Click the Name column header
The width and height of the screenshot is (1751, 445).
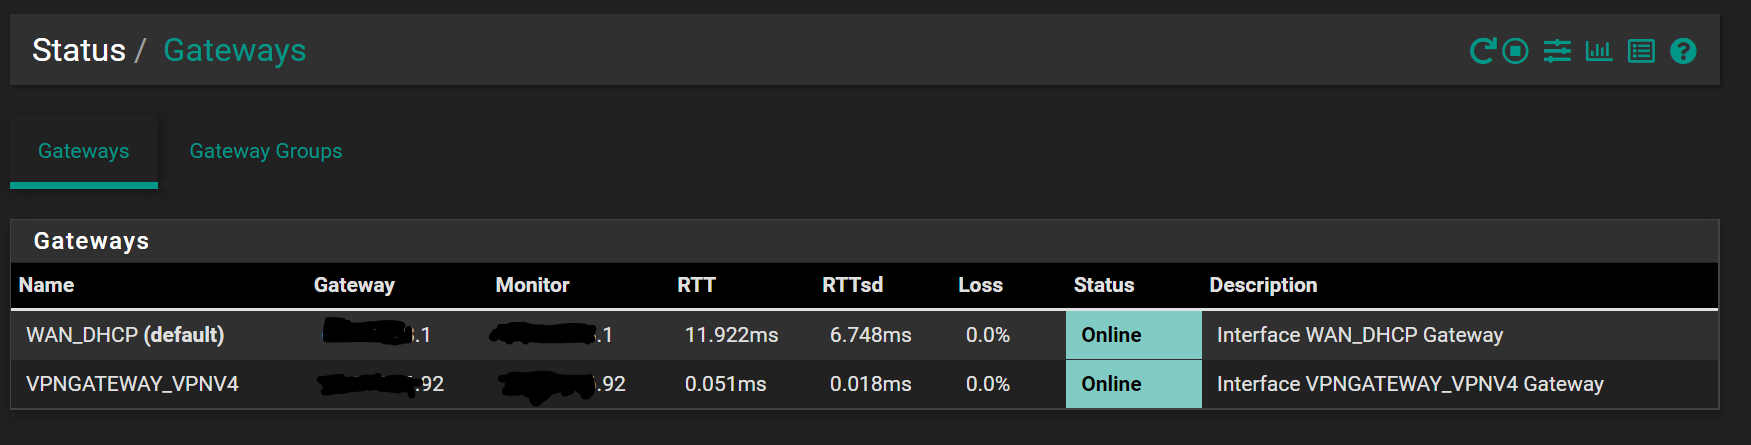tap(46, 285)
